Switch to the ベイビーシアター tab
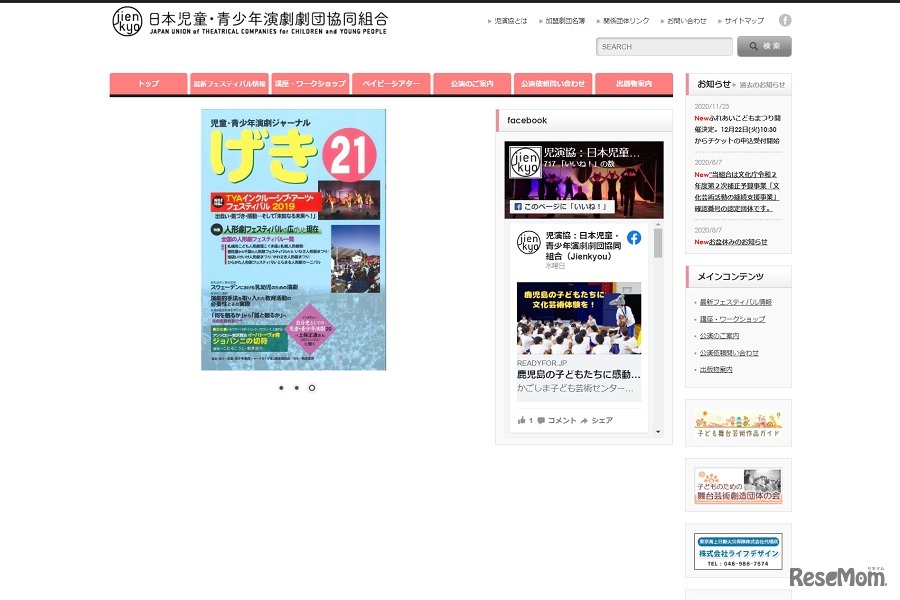 [x=390, y=84]
